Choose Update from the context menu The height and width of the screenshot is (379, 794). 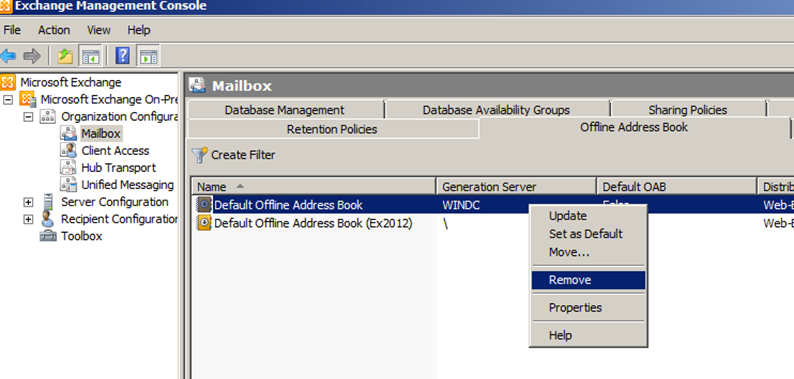[x=588, y=216]
